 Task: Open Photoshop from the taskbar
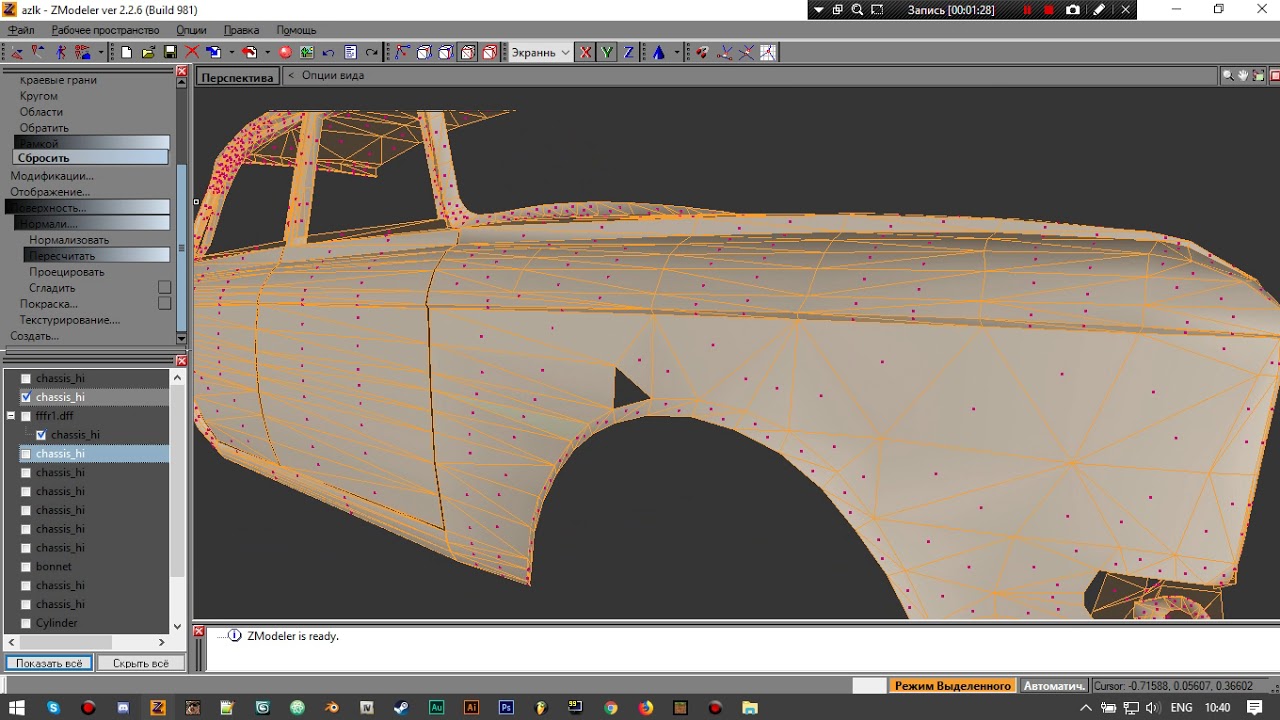[506, 708]
